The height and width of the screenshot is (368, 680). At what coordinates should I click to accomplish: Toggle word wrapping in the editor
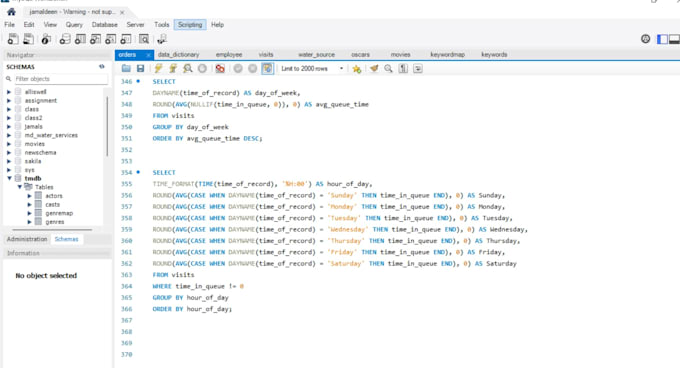pos(418,68)
